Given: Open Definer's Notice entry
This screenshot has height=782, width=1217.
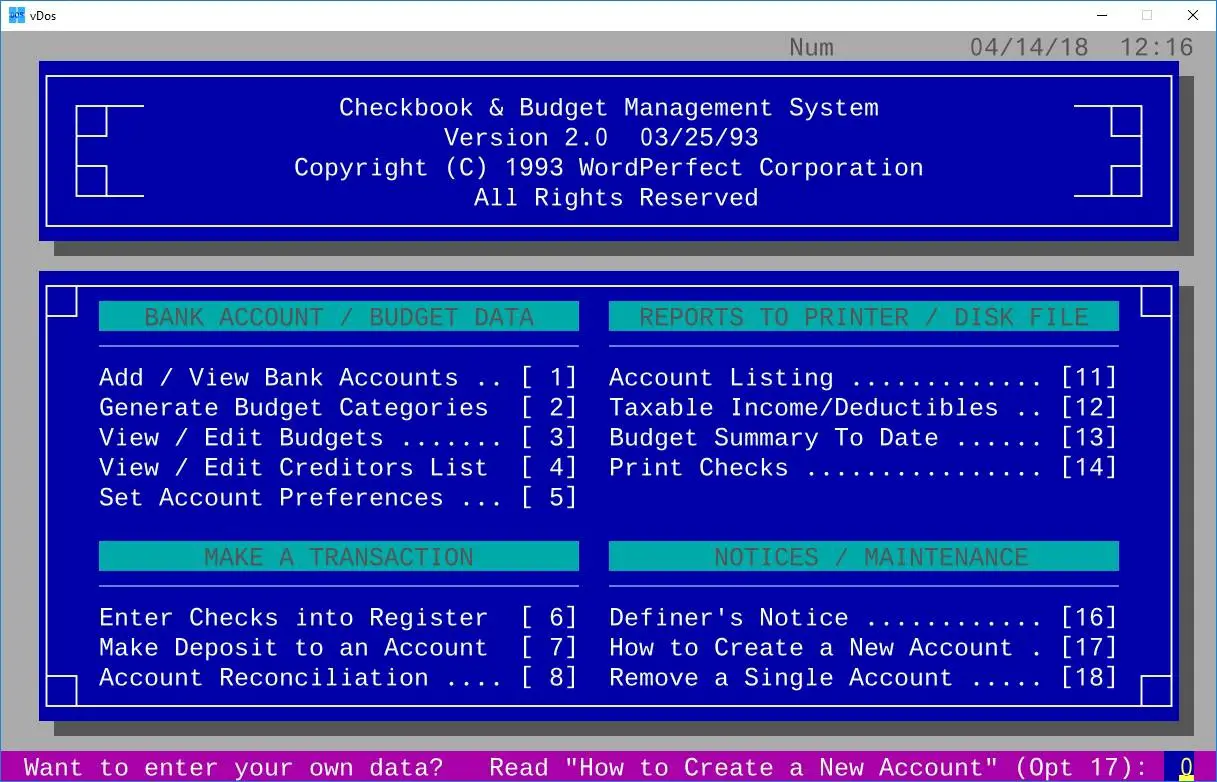Looking at the screenshot, I should point(863,618).
